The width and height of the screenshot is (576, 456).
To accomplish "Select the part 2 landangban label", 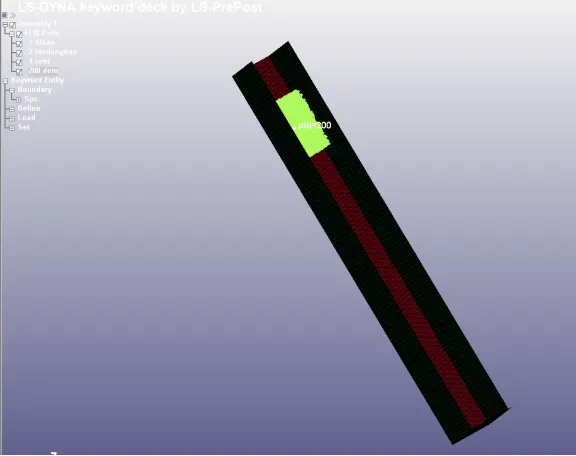I will (x=53, y=52).
